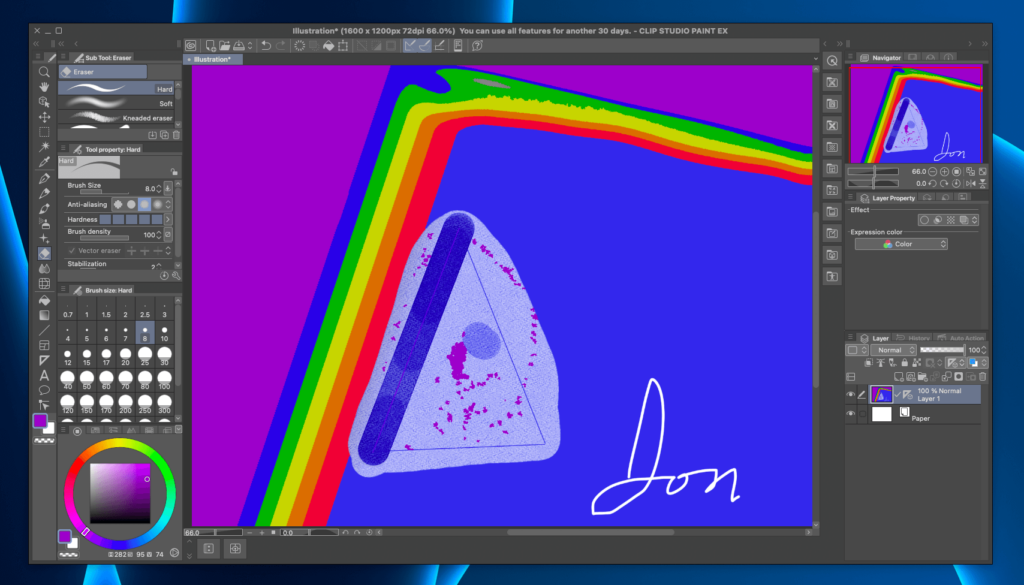The width and height of the screenshot is (1024, 585).
Task: Open the Normal blending mode dropdown
Action: 893,351
